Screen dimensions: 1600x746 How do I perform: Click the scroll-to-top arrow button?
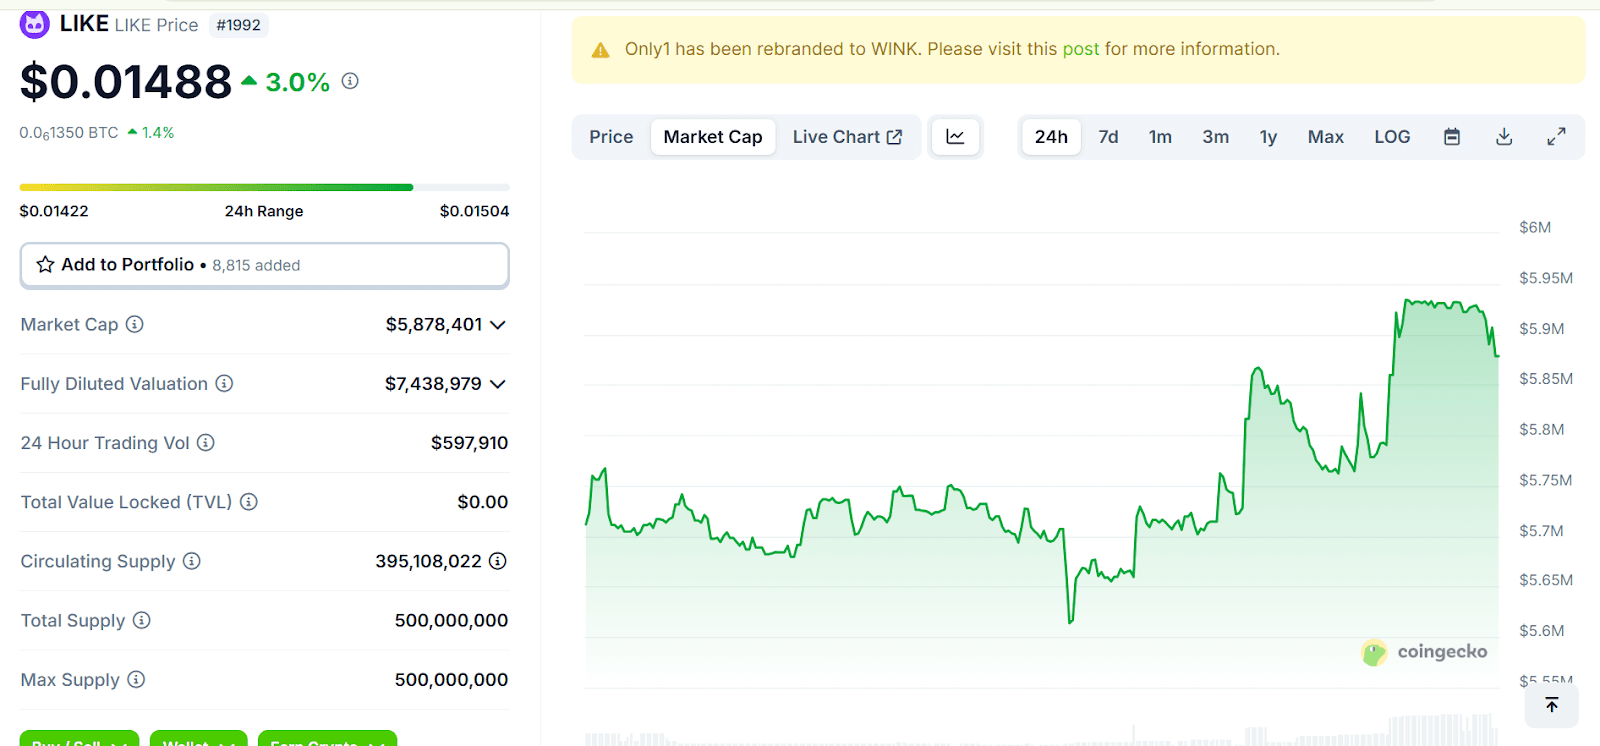pos(1551,705)
